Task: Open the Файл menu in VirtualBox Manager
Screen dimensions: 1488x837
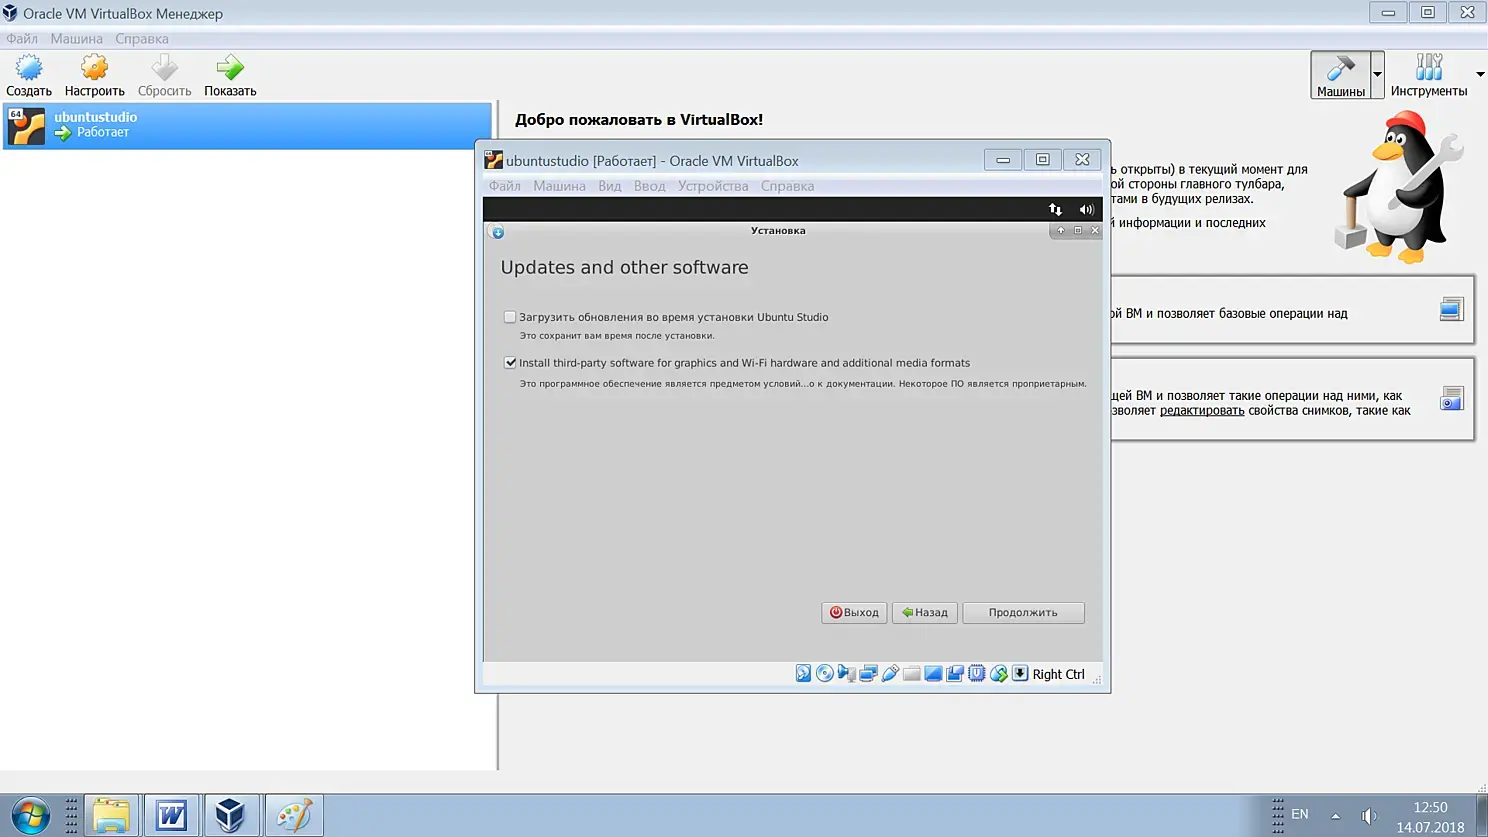Action: [x=22, y=39]
